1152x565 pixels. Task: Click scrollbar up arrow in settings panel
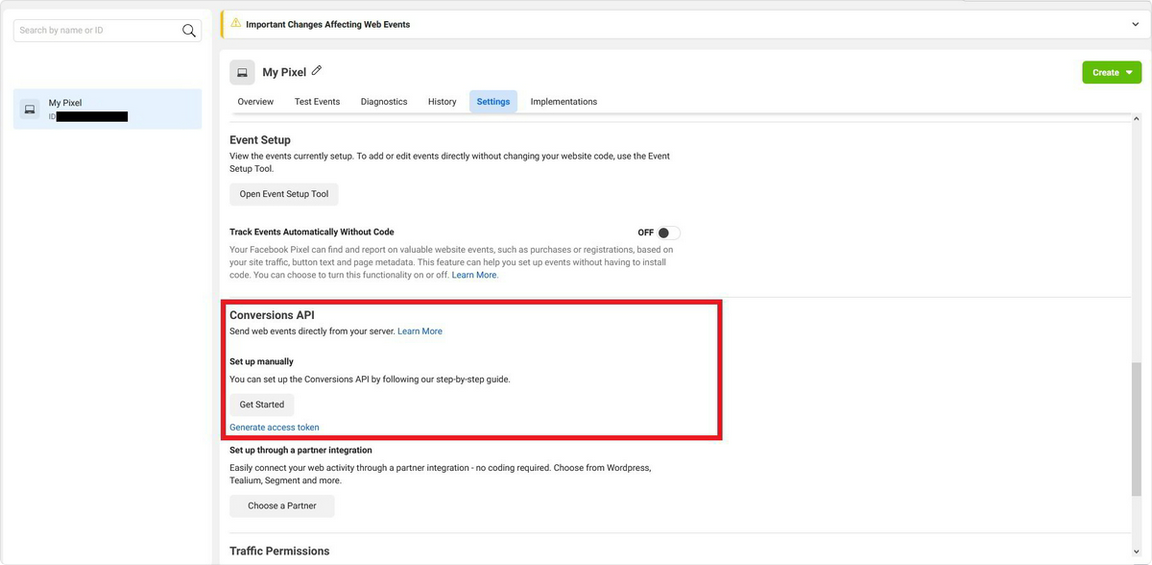click(1137, 118)
